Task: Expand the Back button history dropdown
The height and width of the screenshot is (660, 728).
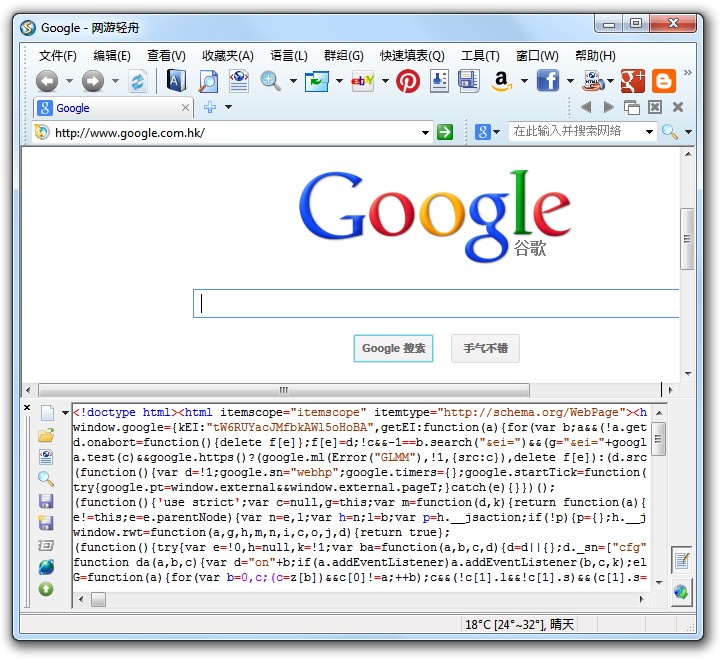Action: coord(69,81)
